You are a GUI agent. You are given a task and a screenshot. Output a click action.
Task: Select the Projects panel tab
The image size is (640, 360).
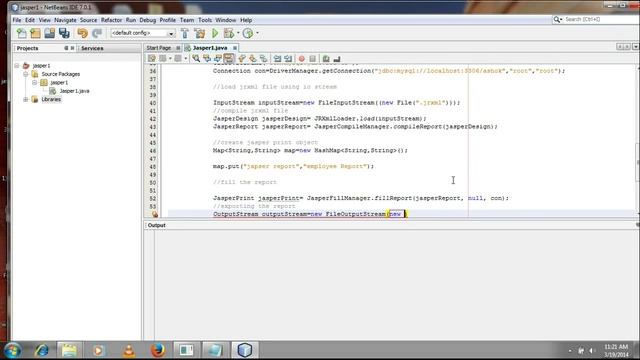[27, 48]
